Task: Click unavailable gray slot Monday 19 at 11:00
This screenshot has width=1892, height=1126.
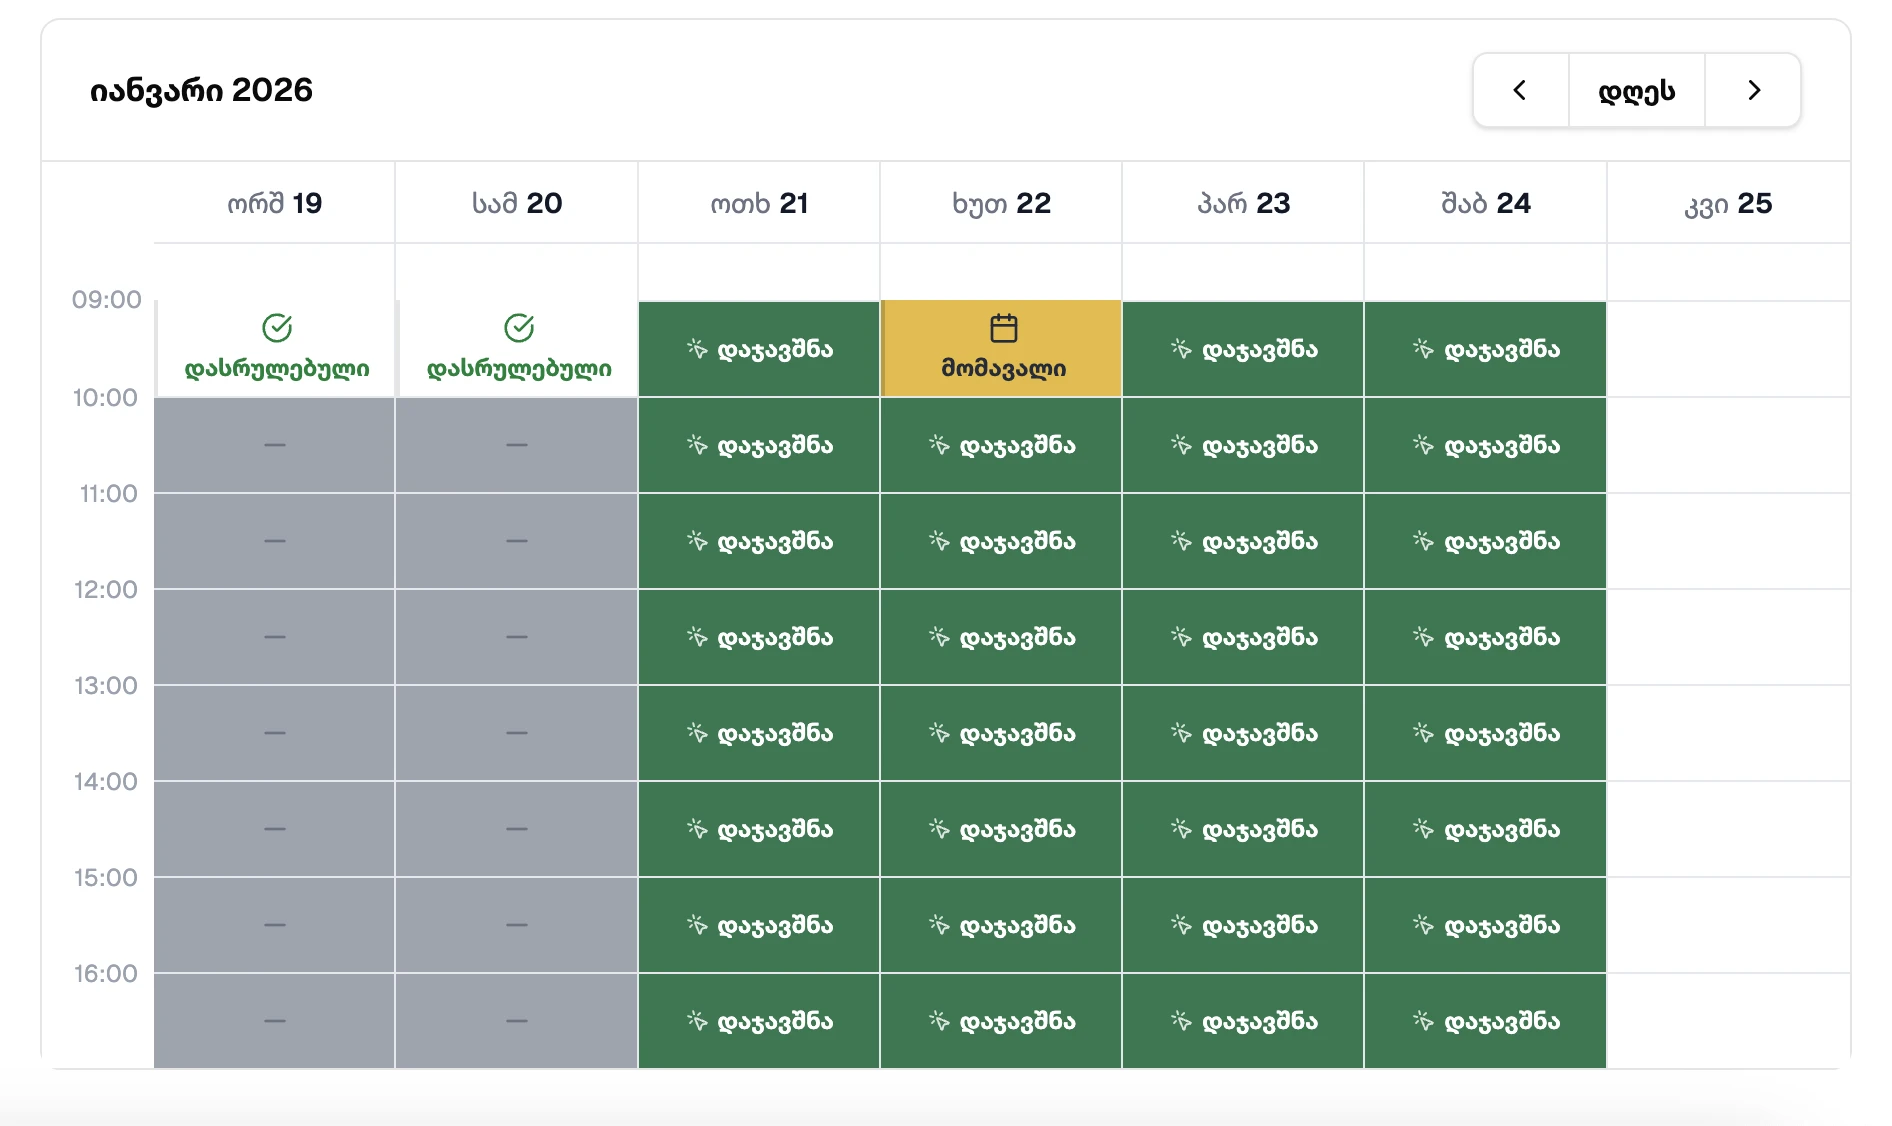Action: (275, 541)
